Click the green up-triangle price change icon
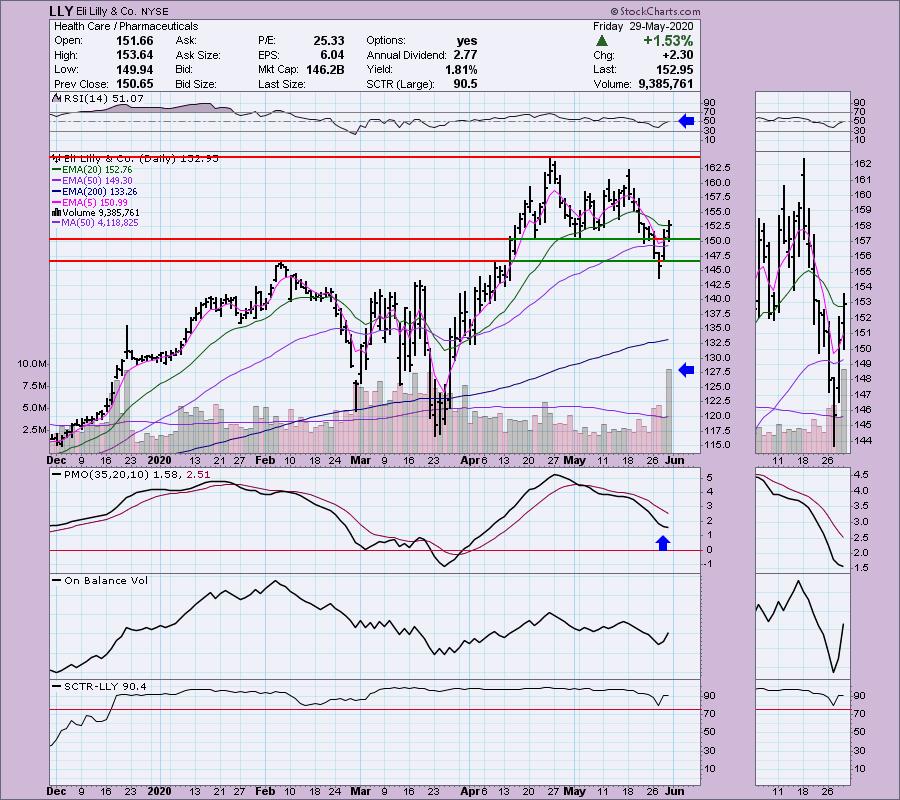900x800 pixels. (x=601, y=41)
